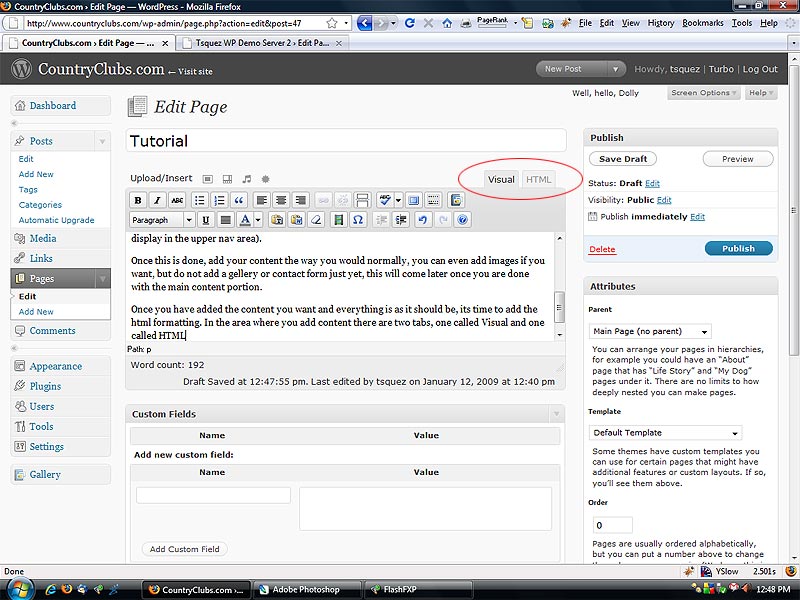Click the Order number input field
Viewport: 800px width, 600px height.
(x=613, y=525)
